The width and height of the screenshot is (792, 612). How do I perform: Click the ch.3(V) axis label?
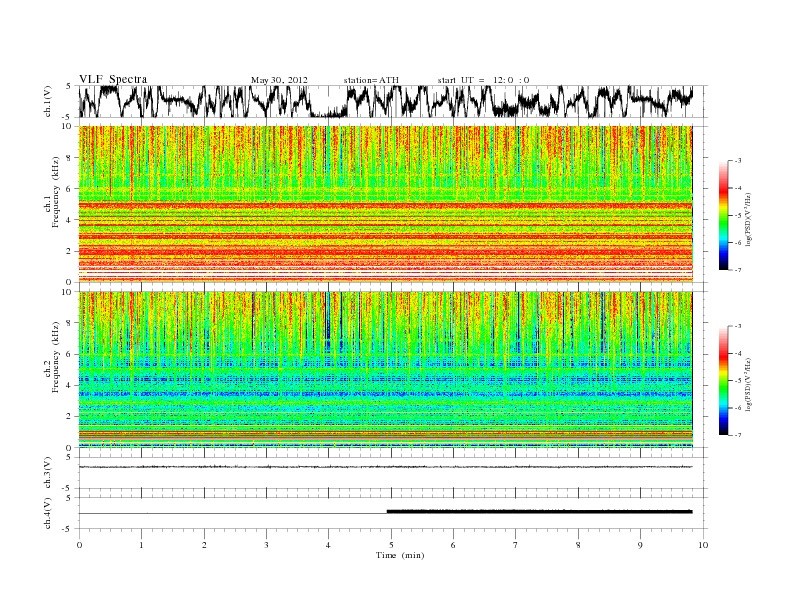pyautogui.click(x=48, y=473)
